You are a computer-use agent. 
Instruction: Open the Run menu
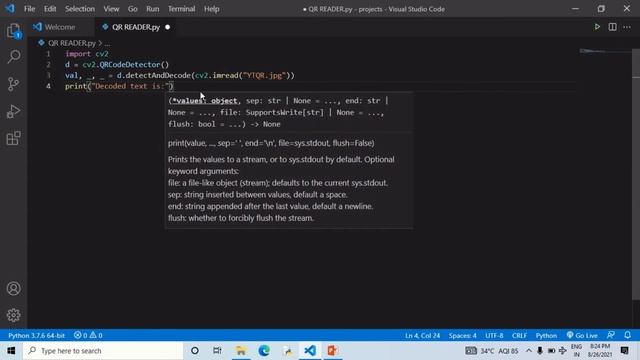pos(153,9)
